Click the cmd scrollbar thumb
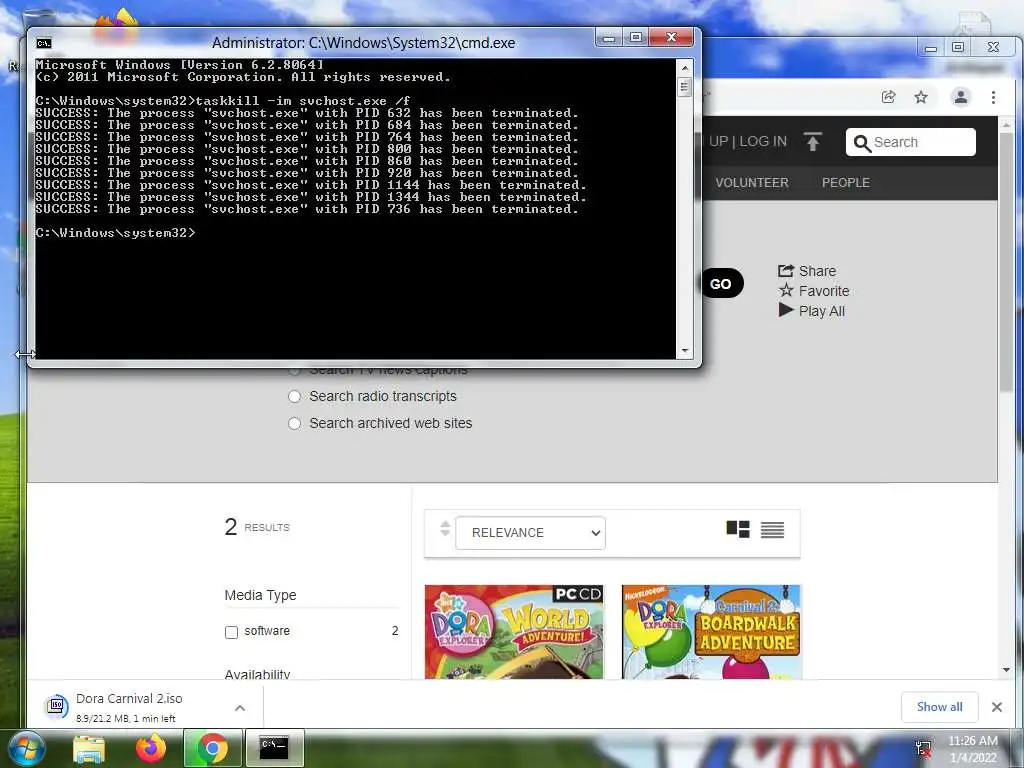Viewport: 1024px width, 768px height. pyautogui.click(x=684, y=88)
